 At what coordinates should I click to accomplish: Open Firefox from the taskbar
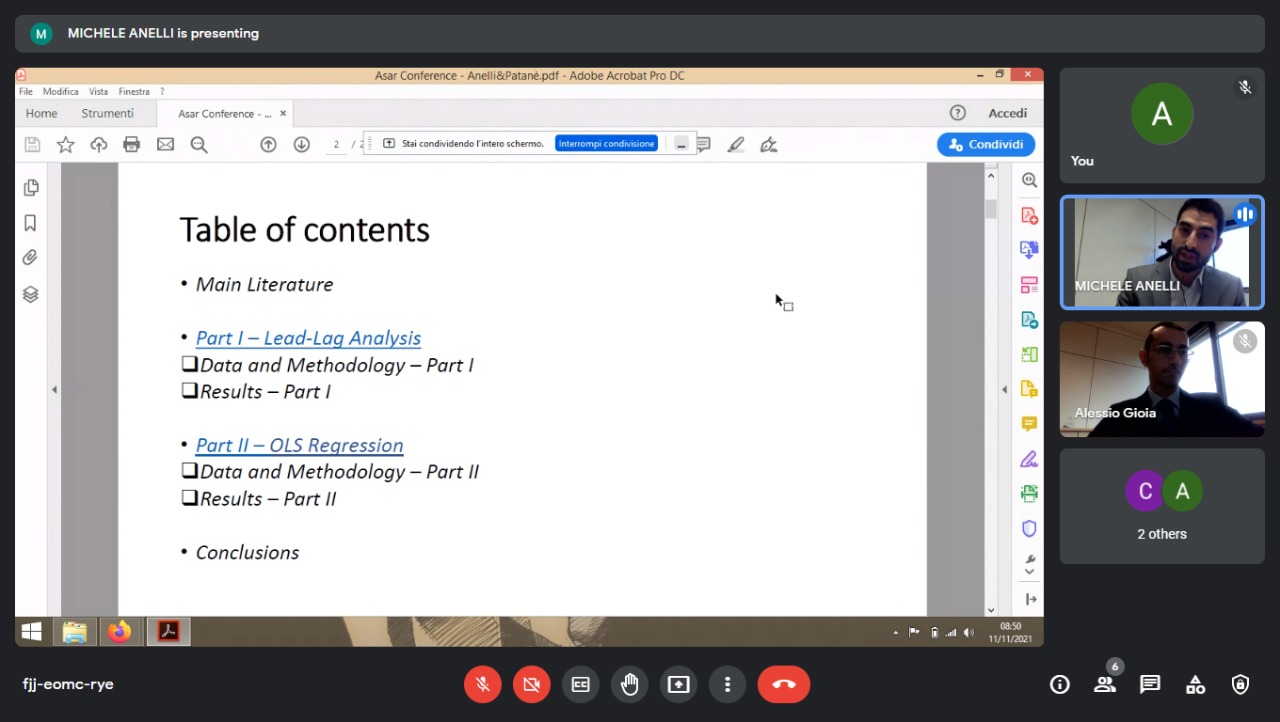coord(120,632)
